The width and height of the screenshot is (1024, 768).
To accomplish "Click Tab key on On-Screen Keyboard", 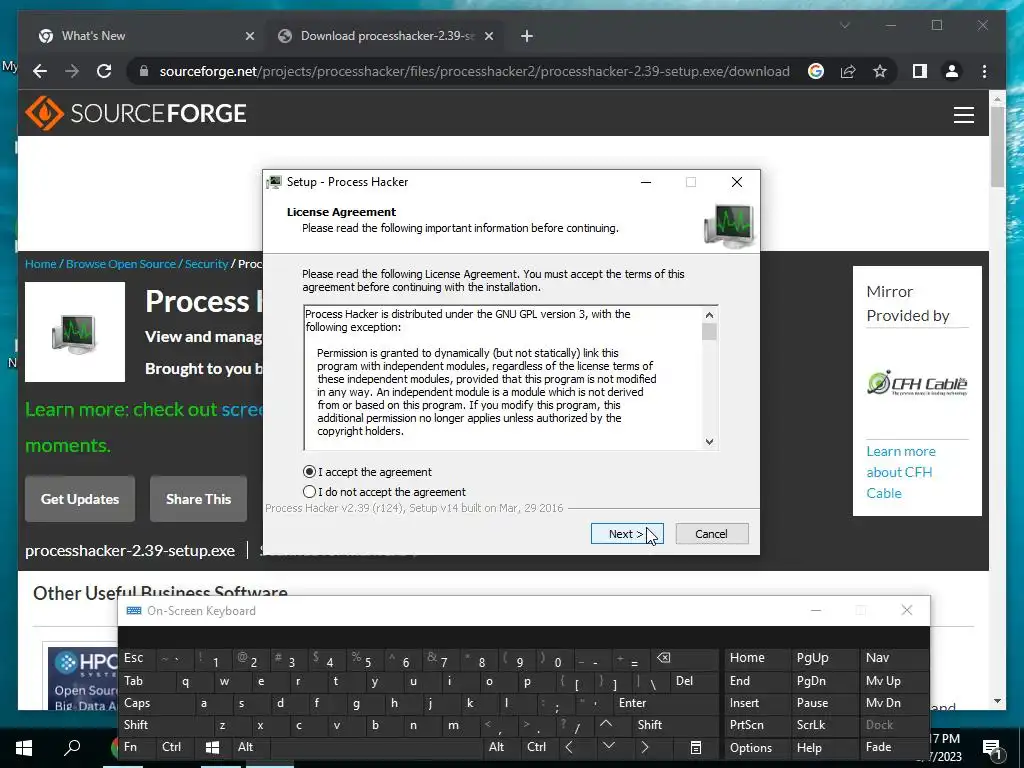I will click(147, 681).
